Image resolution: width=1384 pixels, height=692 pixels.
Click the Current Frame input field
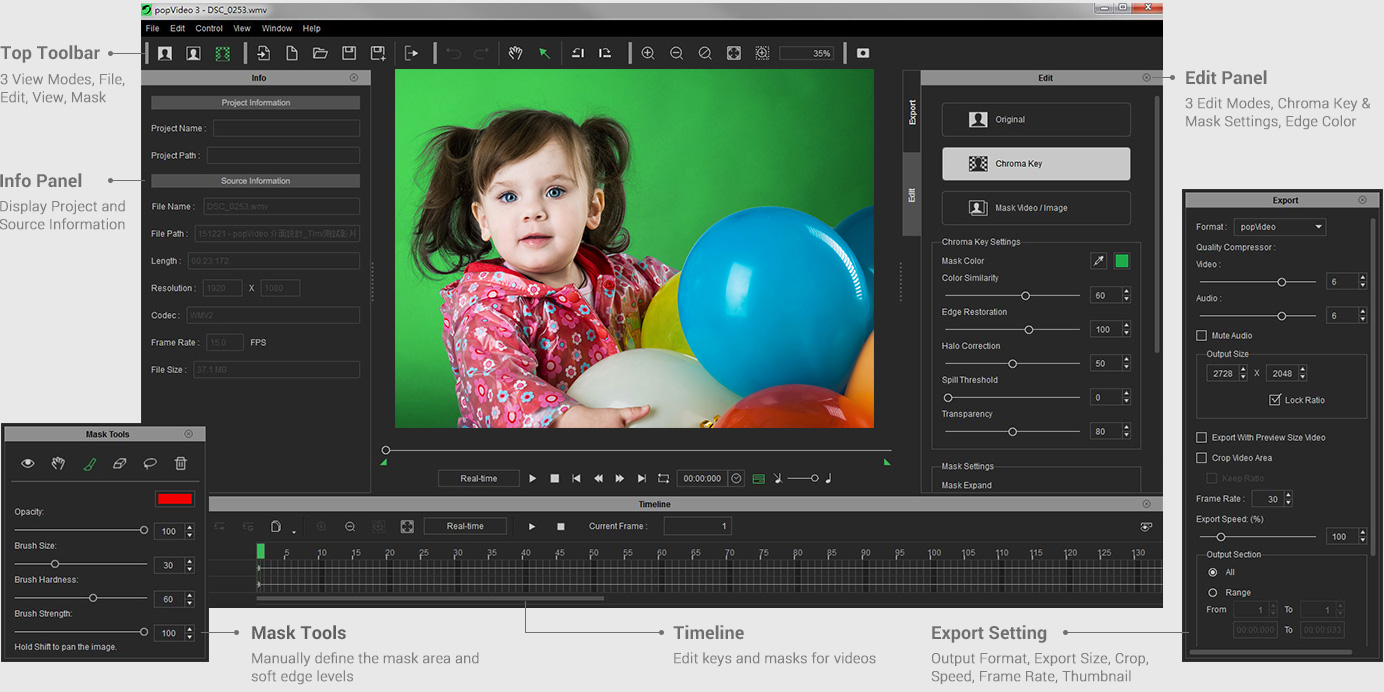[x=697, y=526]
